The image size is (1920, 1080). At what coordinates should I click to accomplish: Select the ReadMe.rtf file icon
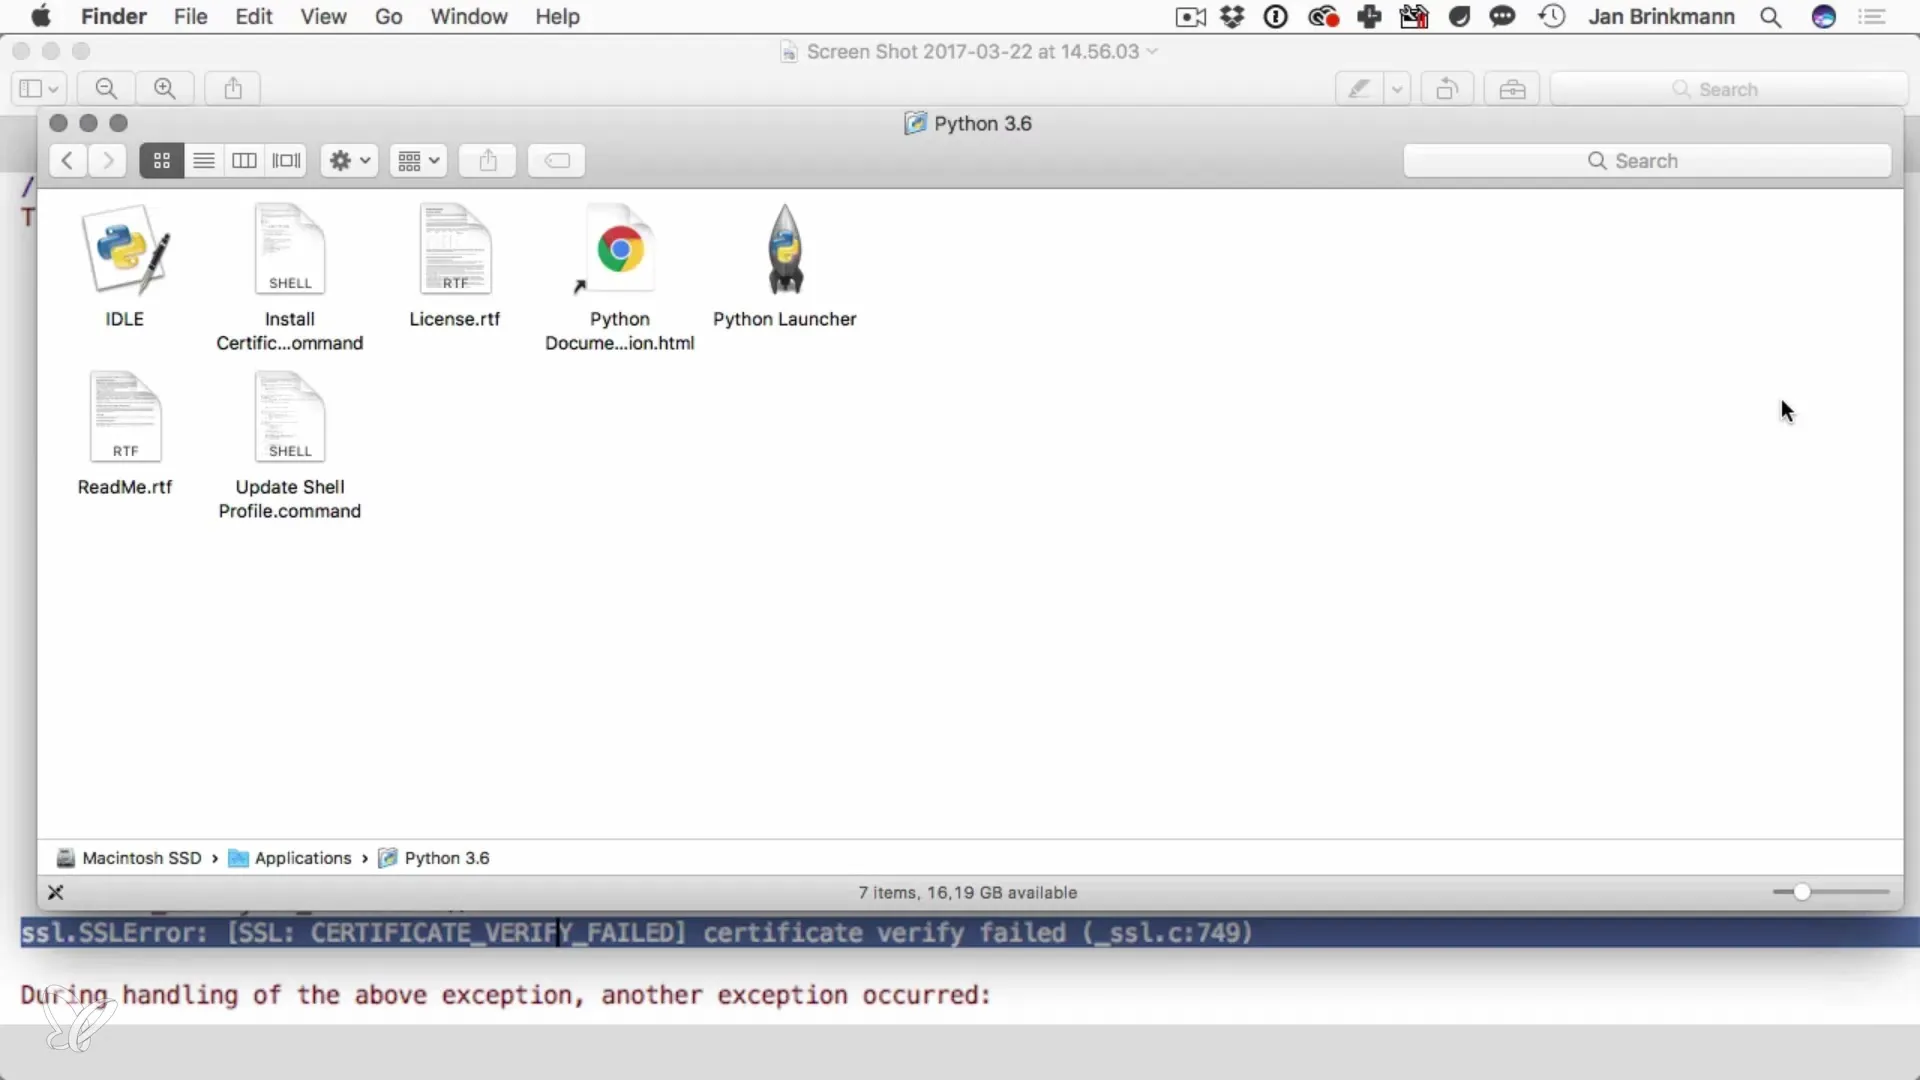(125, 417)
